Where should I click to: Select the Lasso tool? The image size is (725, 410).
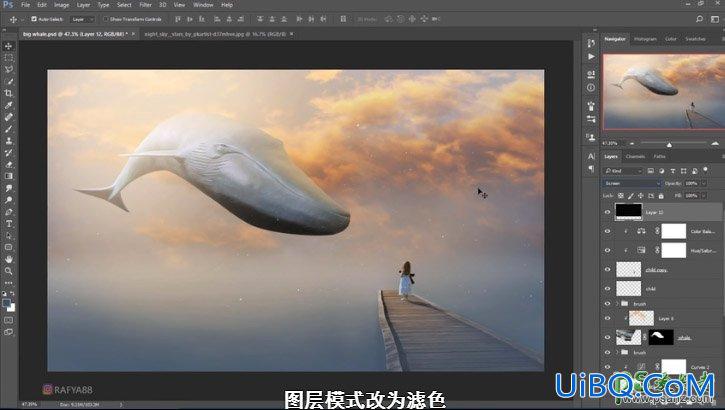[x=8, y=69]
